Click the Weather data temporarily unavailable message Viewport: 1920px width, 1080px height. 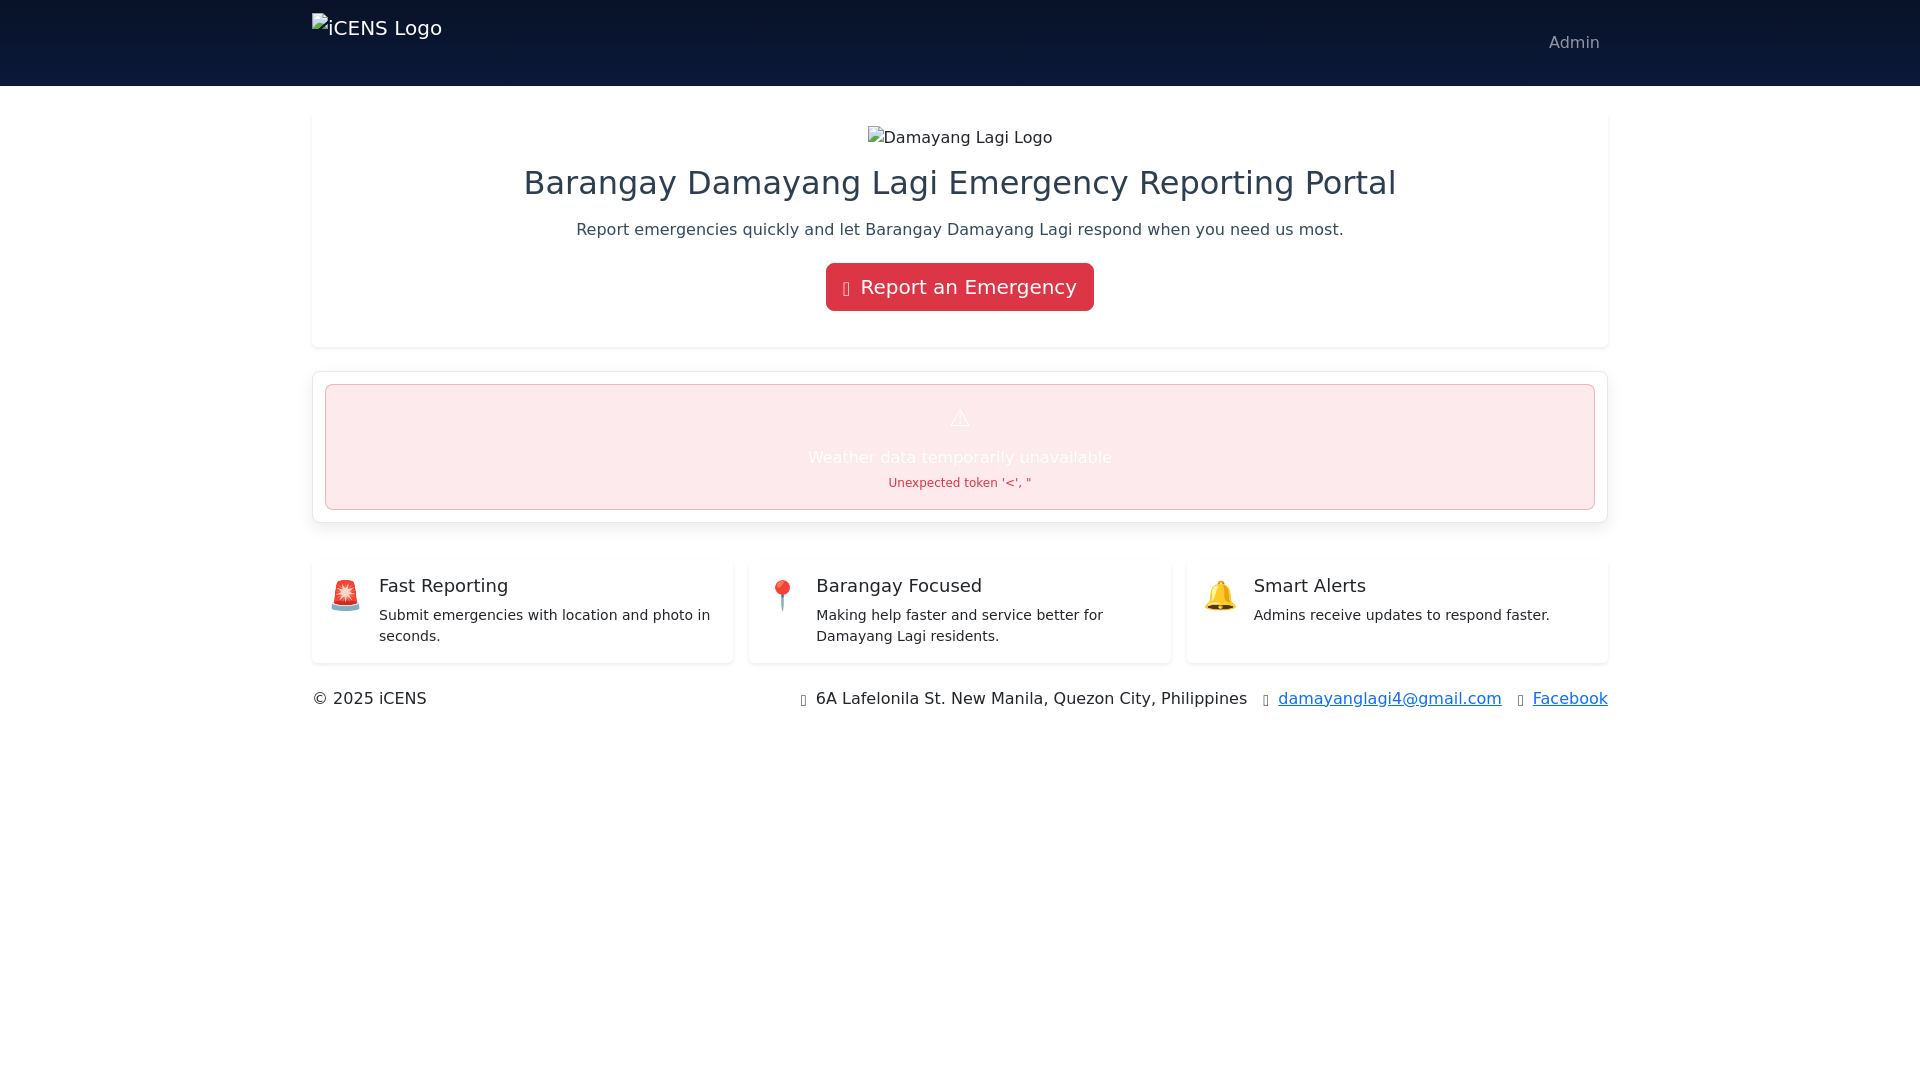[959, 458]
